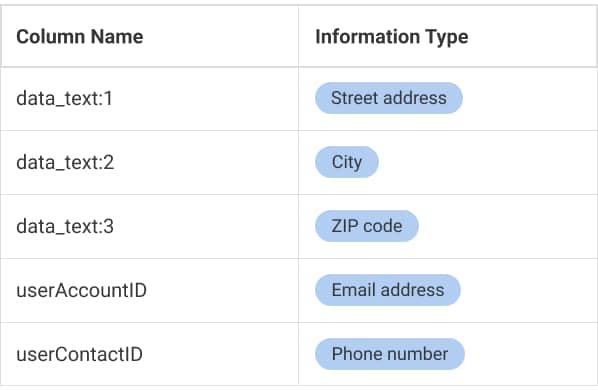This screenshot has height=390, width=598.
Task: Select the Email address tag
Action: tap(388, 290)
